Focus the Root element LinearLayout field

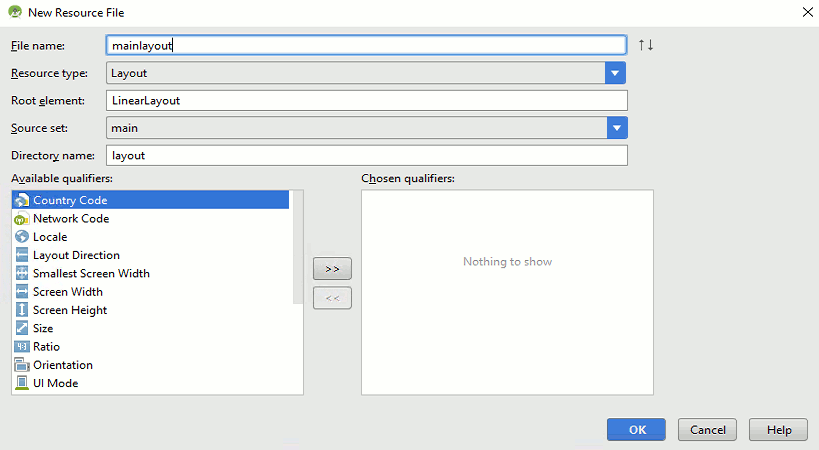[x=367, y=101]
